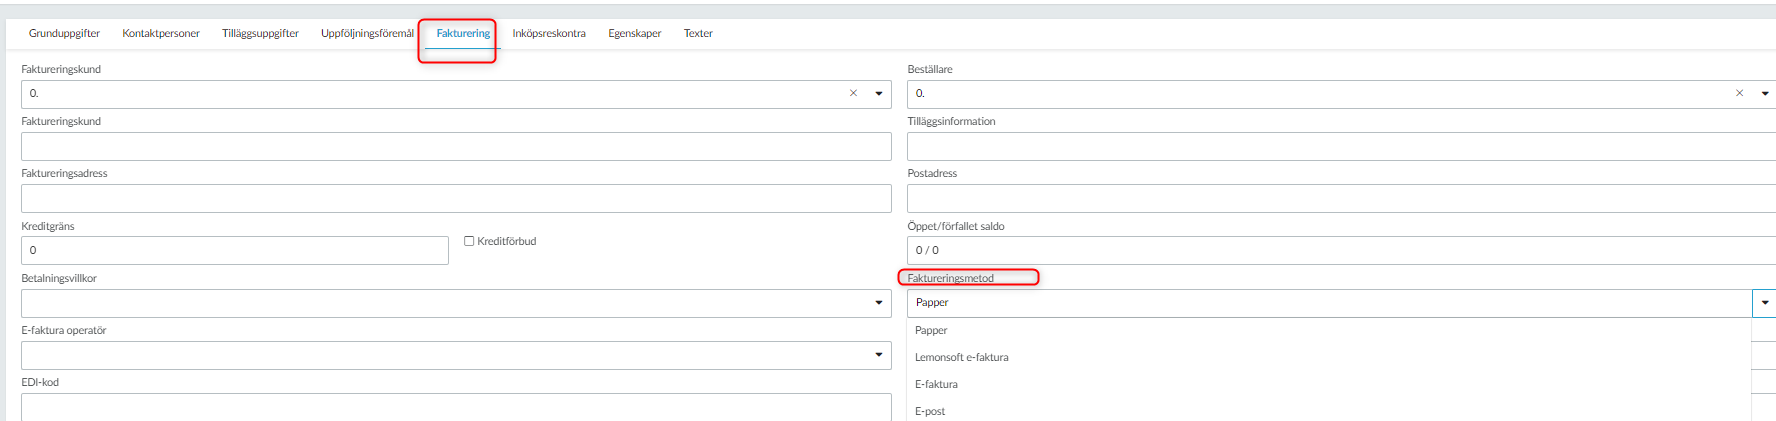Select the Uppföljningsföremål tab
Viewport: 1776px width, 421px height.
367,34
